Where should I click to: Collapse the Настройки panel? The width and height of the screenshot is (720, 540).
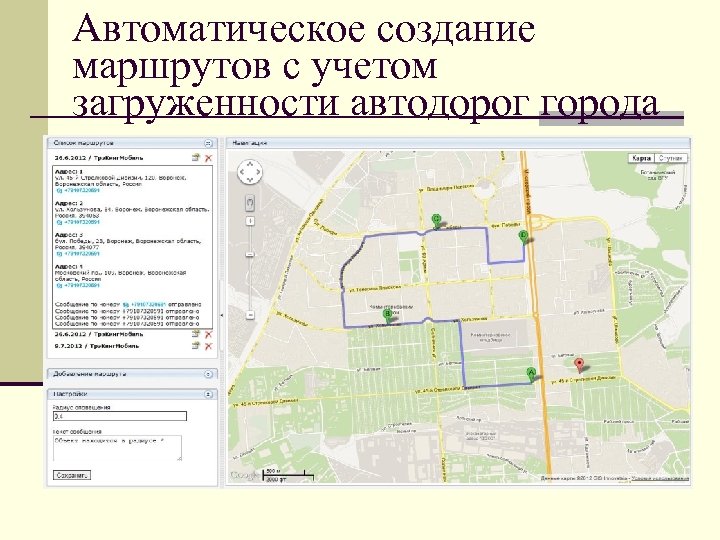pyautogui.click(x=208, y=394)
